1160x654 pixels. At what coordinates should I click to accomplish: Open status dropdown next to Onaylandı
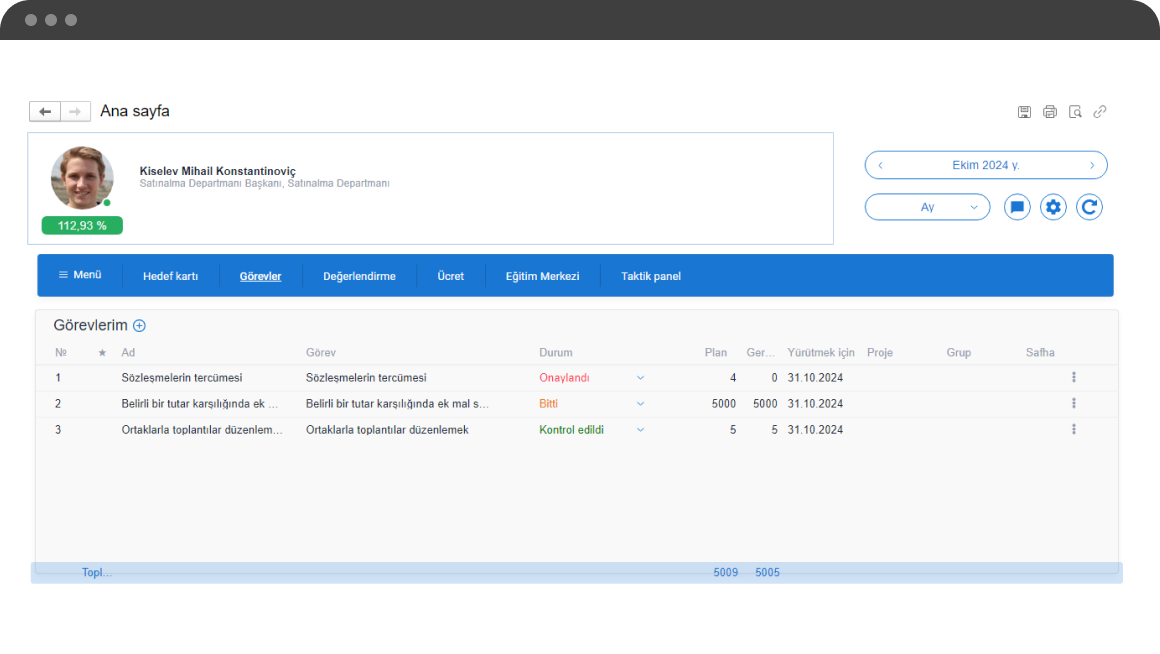(641, 378)
